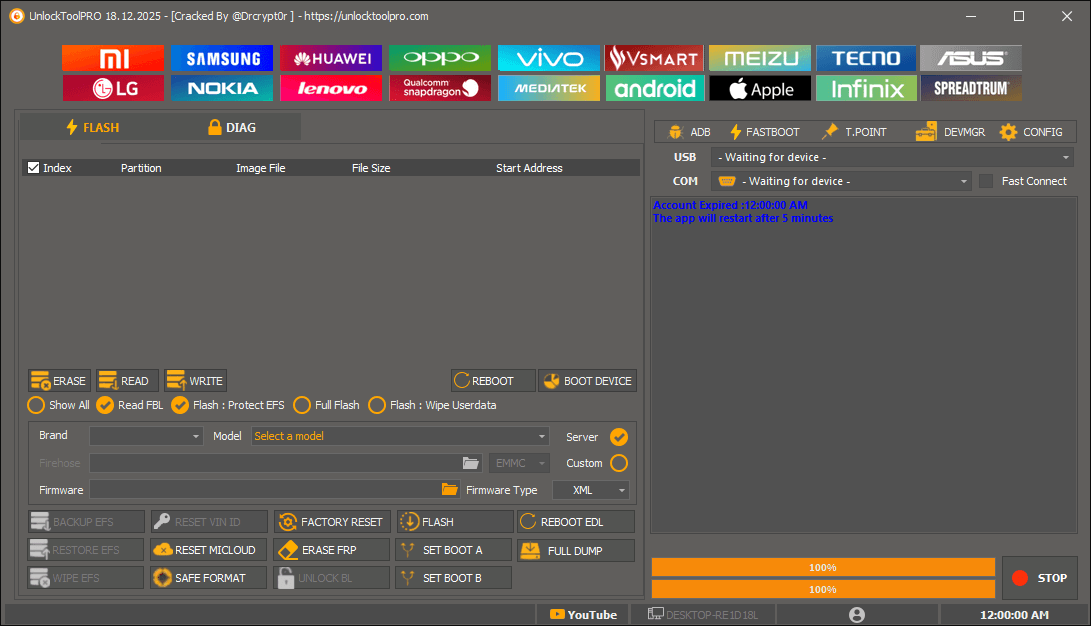
Task: Browse for Firmware folder icon
Action: point(449,490)
